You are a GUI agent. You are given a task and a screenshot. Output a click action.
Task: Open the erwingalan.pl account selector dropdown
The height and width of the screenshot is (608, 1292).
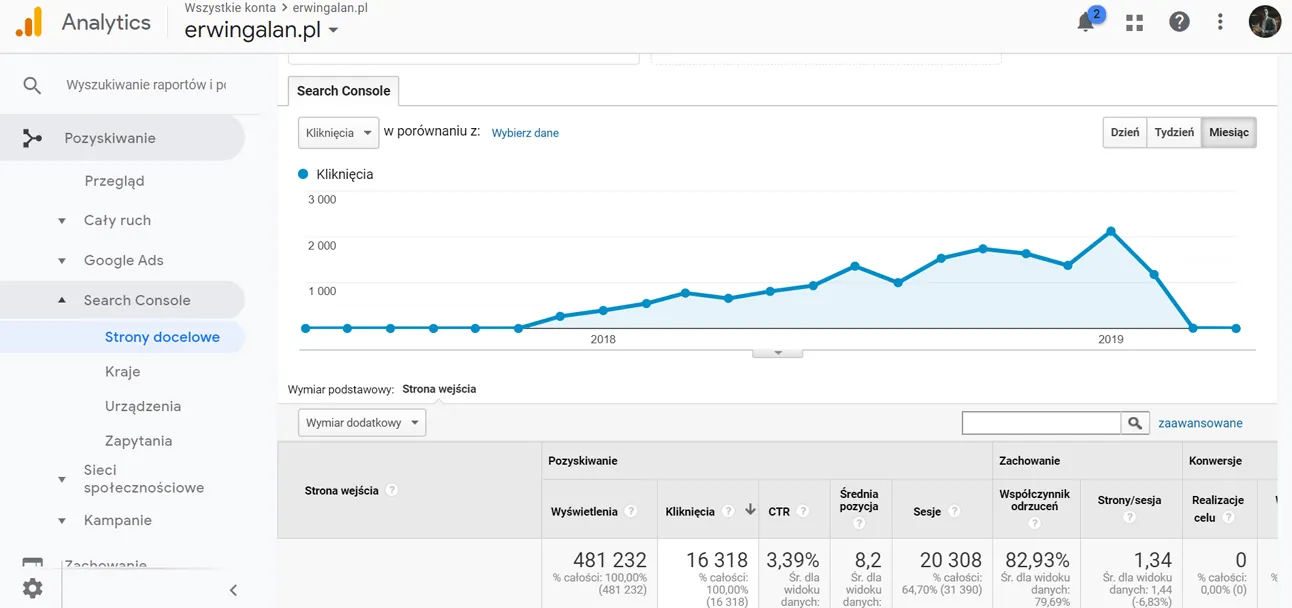coord(262,30)
